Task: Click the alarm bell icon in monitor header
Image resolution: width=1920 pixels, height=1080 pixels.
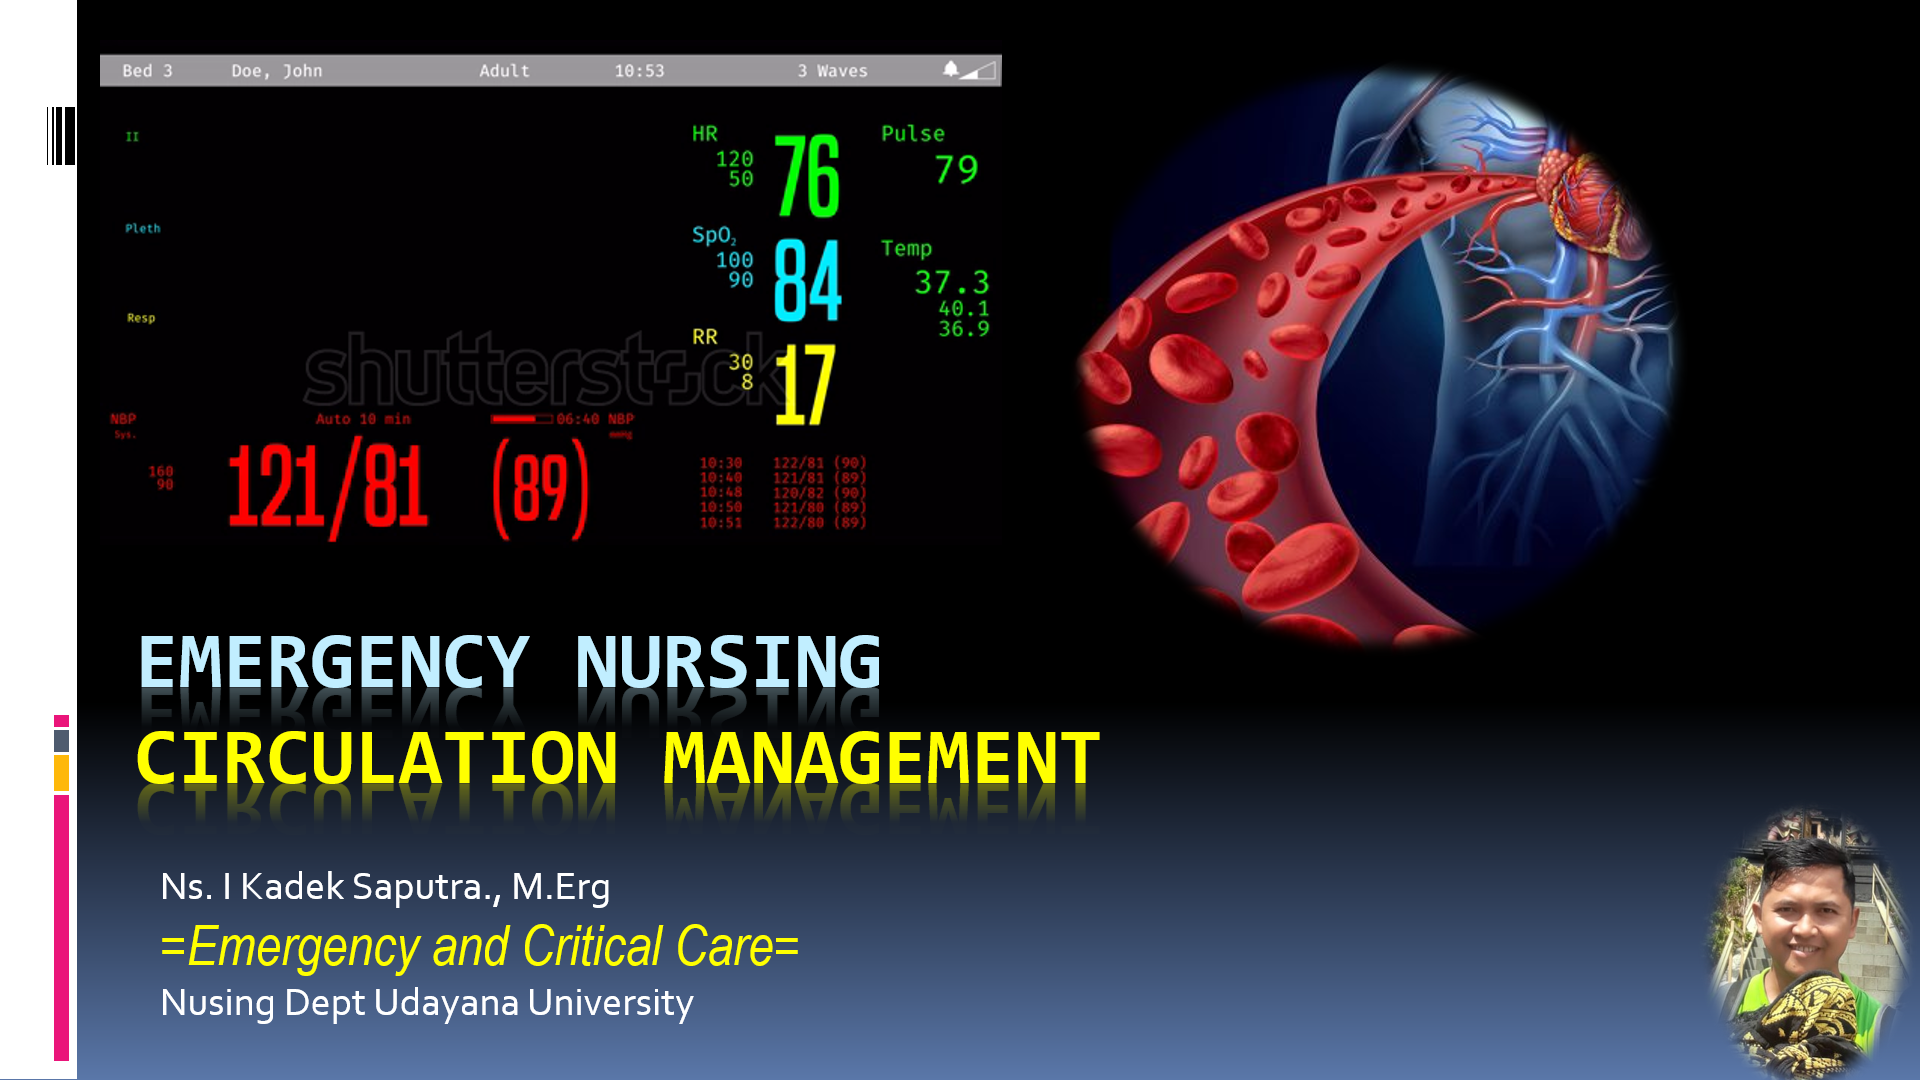Action: pos(950,69)
